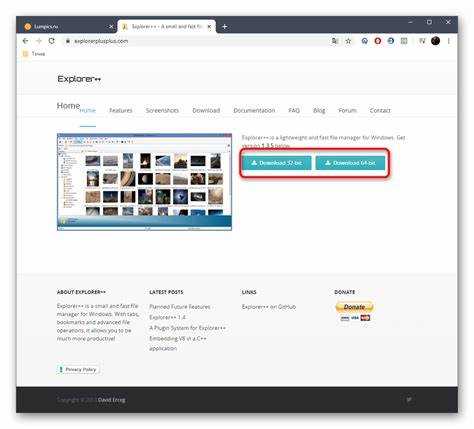Go to the Documentation page
The height and width of the screenshot is (429, 474).
[x=254, y=110]
